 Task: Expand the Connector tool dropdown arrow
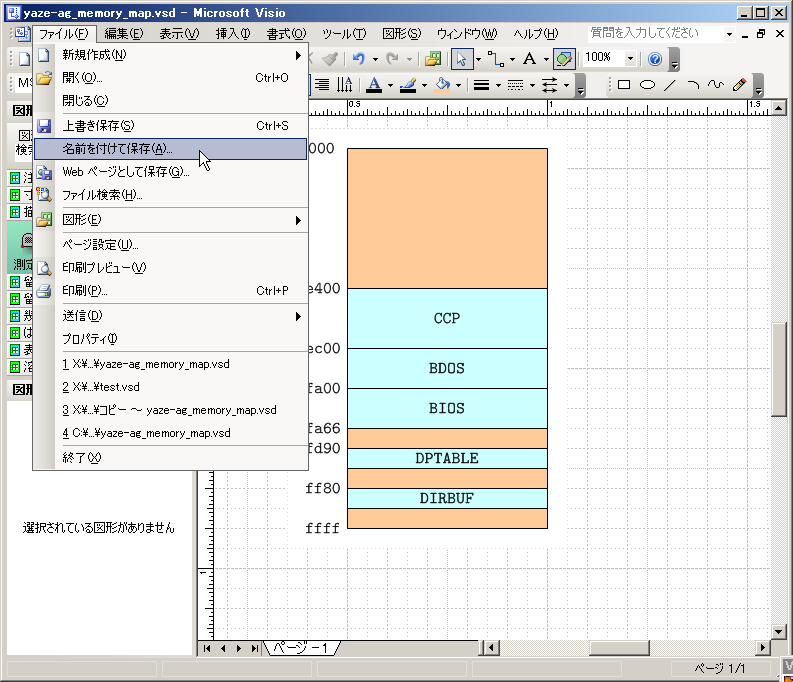click(512, 59)
